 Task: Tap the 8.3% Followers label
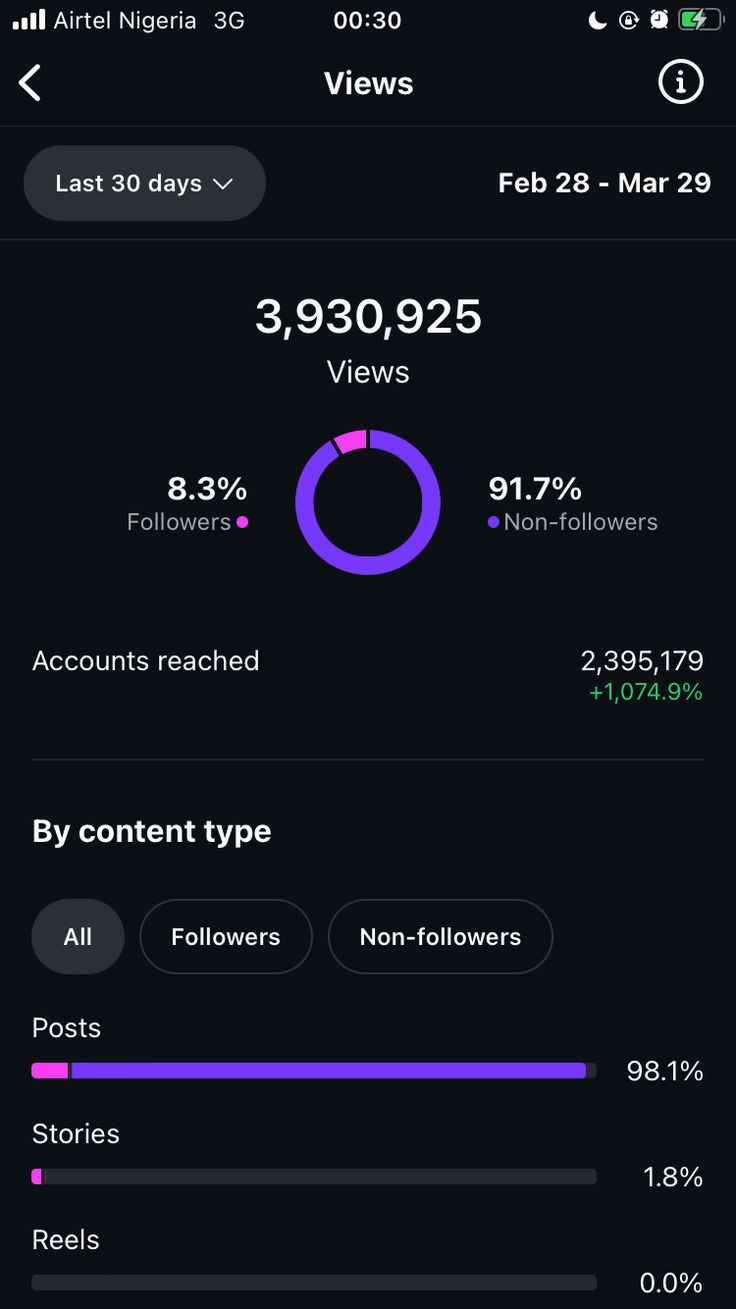pos(189,504)
